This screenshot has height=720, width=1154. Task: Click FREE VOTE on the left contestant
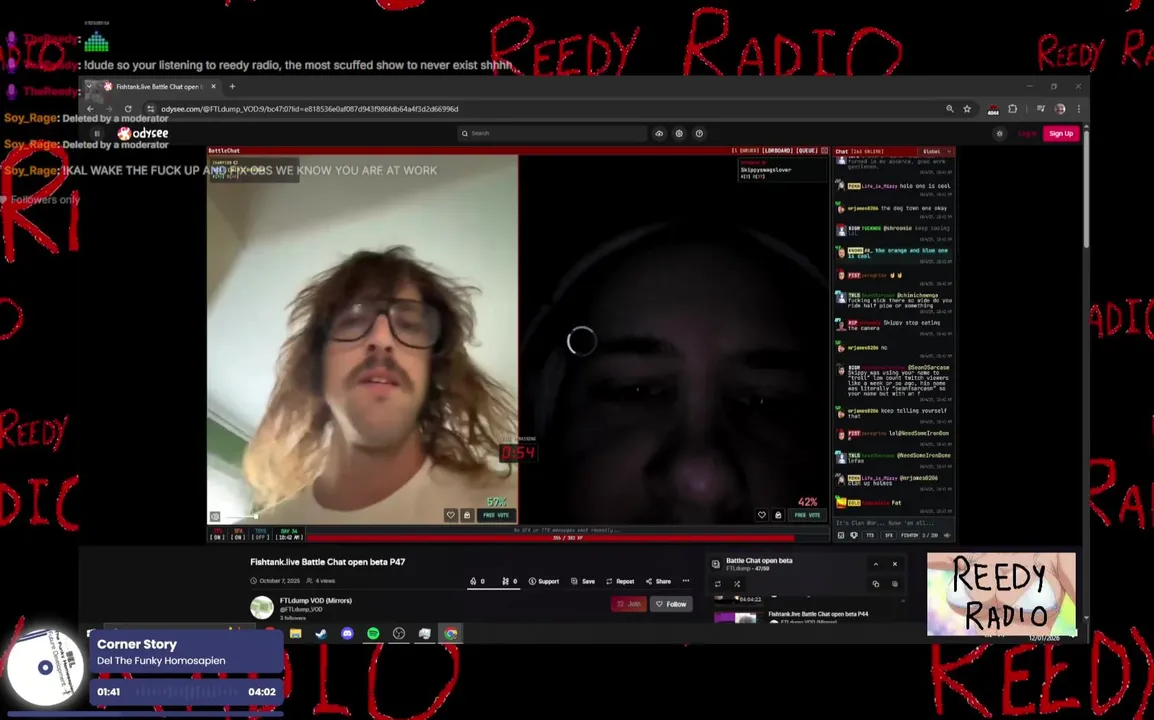[496, 515]
